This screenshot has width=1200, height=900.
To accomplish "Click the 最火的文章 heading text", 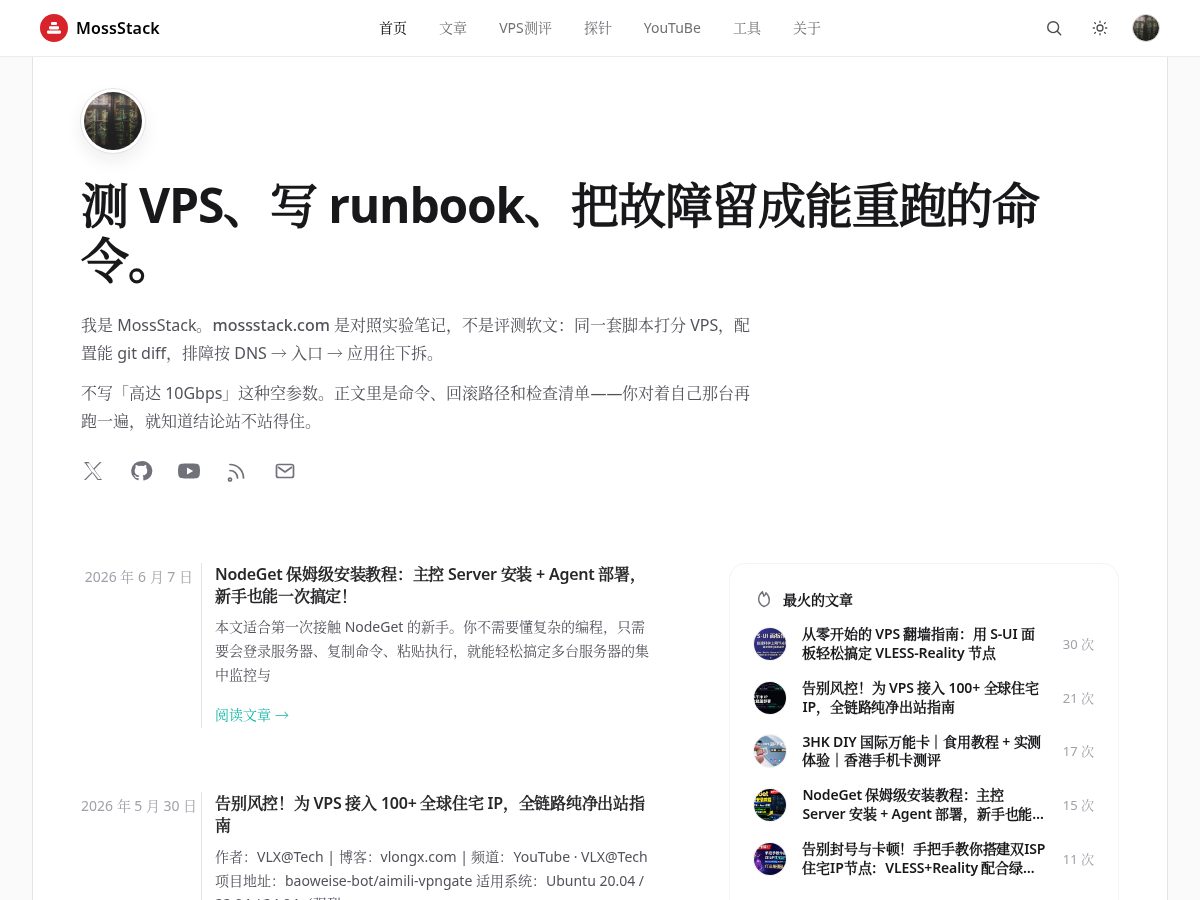I will 818,600.
